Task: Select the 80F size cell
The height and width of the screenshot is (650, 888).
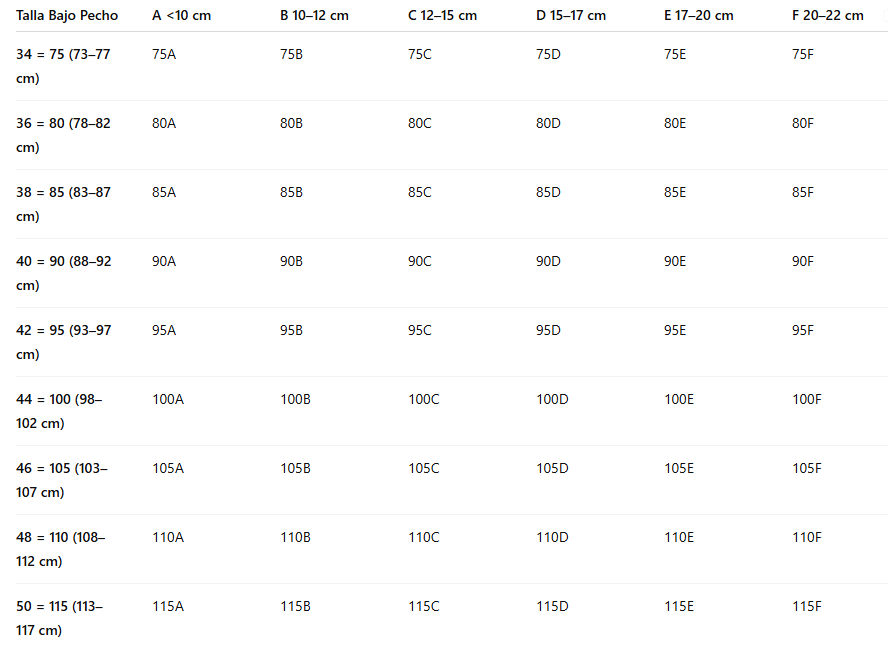Action: [x=803, y=123]
